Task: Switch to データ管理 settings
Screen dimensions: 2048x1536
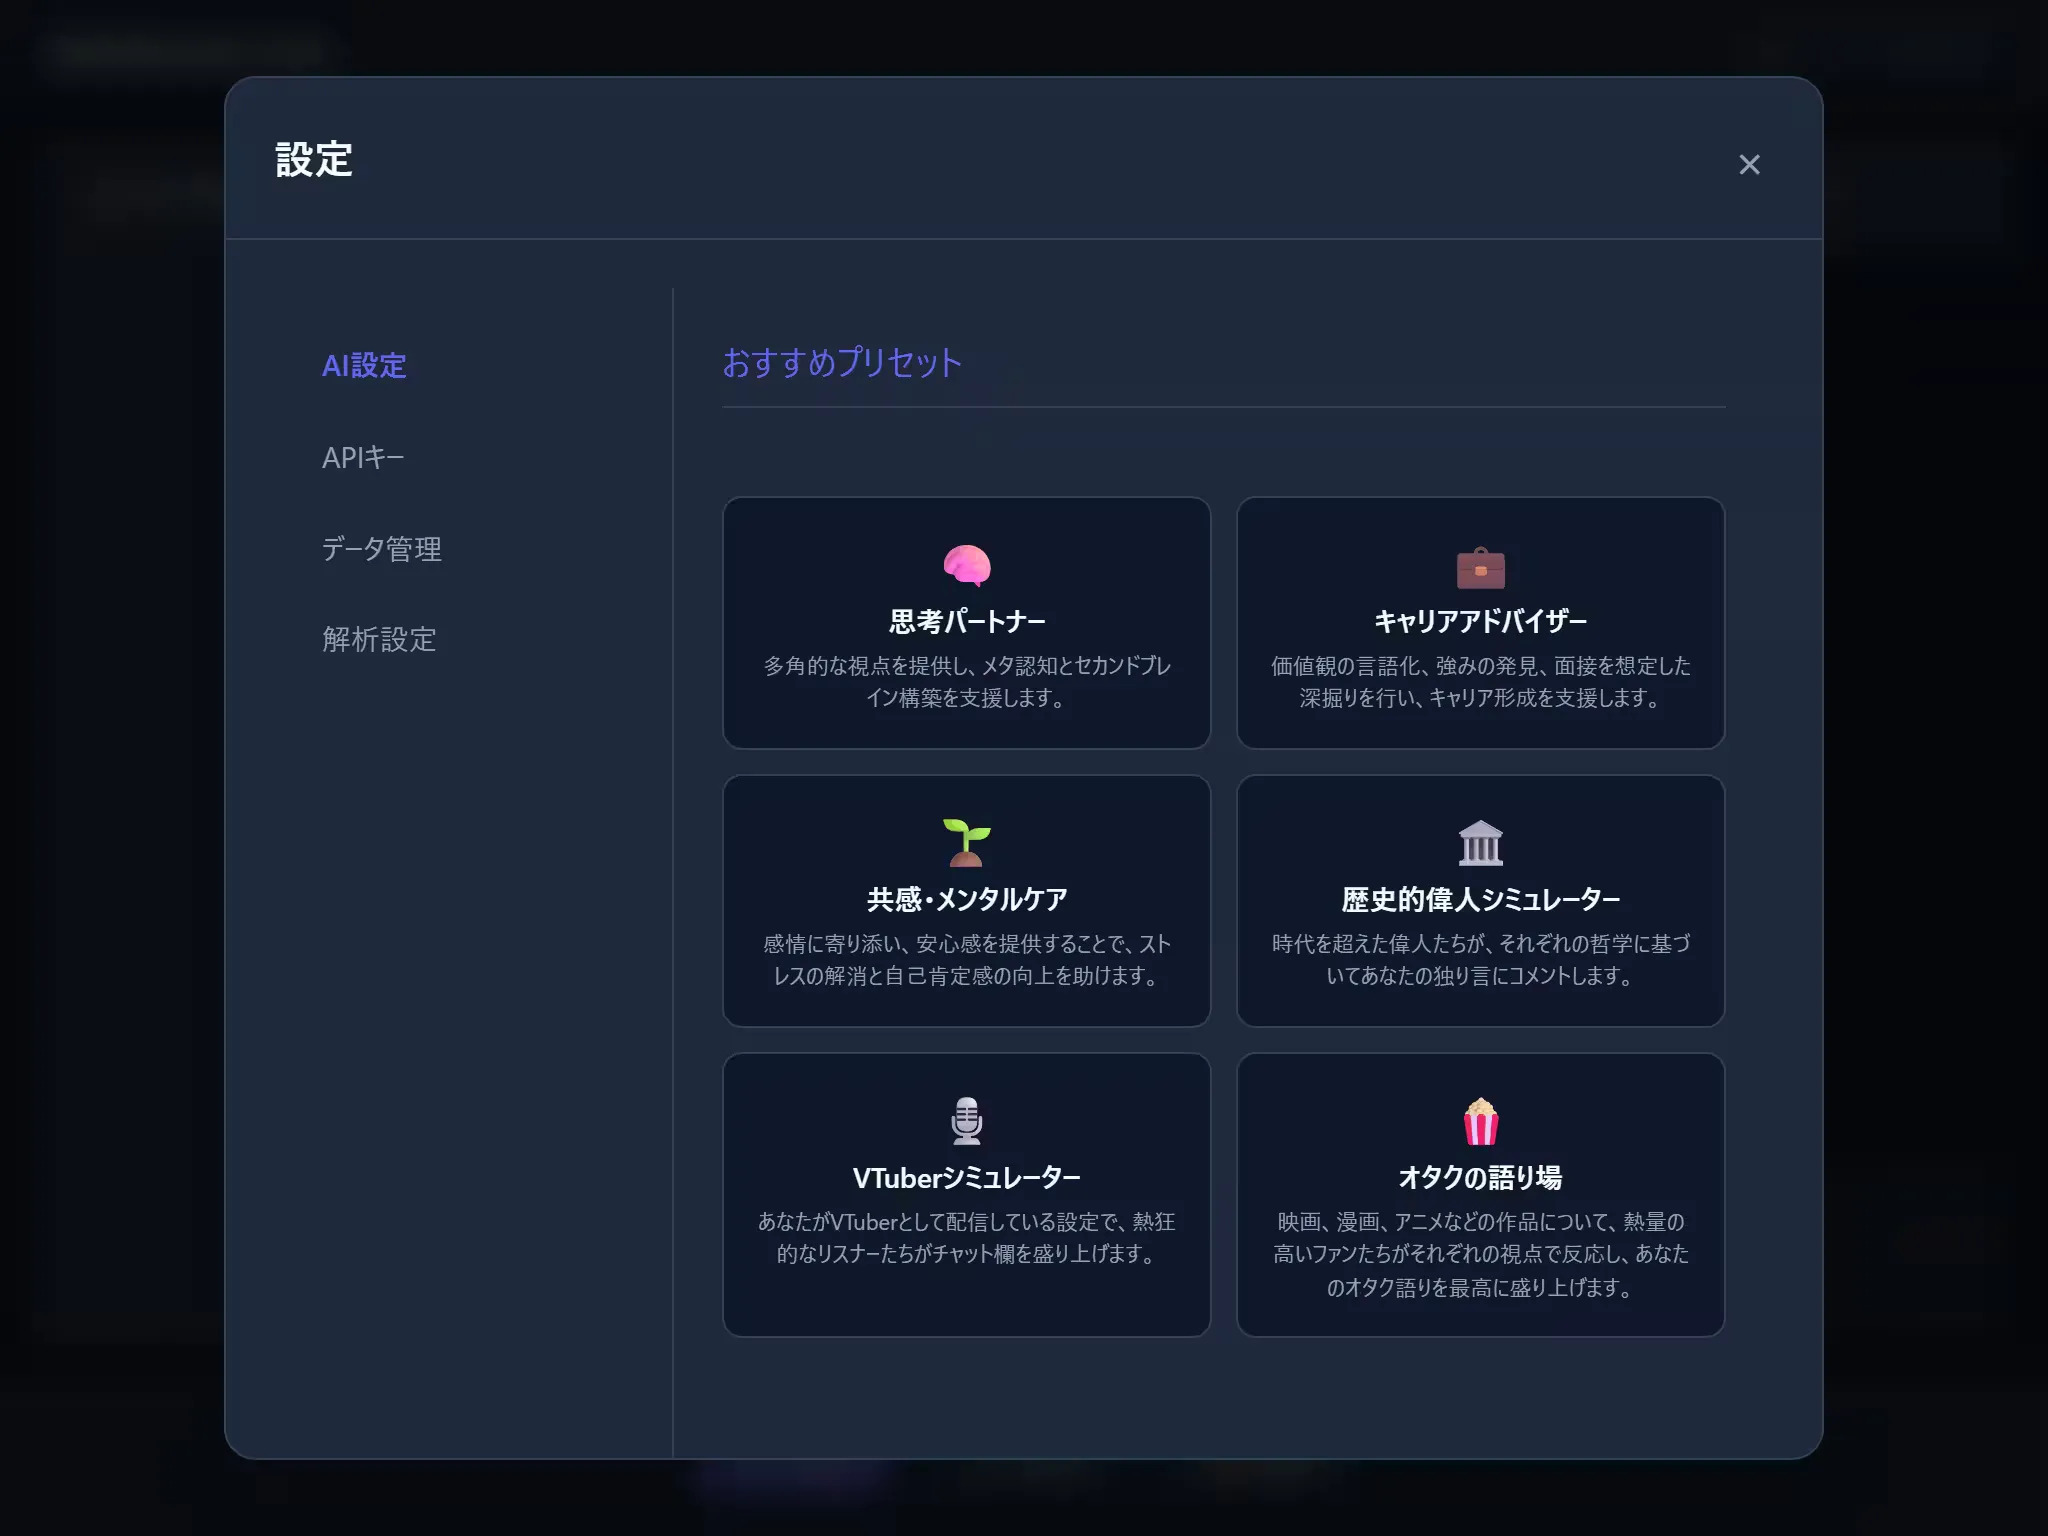Action: click(x=381, y=548)
